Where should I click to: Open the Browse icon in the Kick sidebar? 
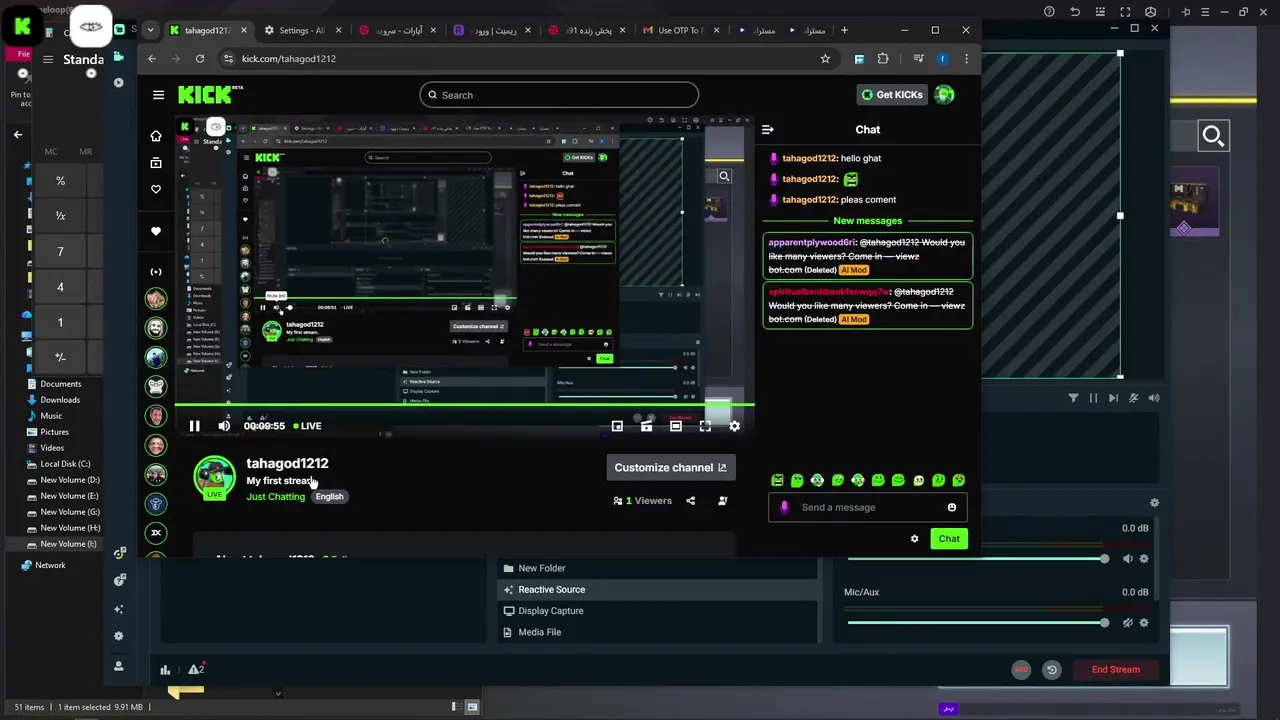tap(155, 163)
